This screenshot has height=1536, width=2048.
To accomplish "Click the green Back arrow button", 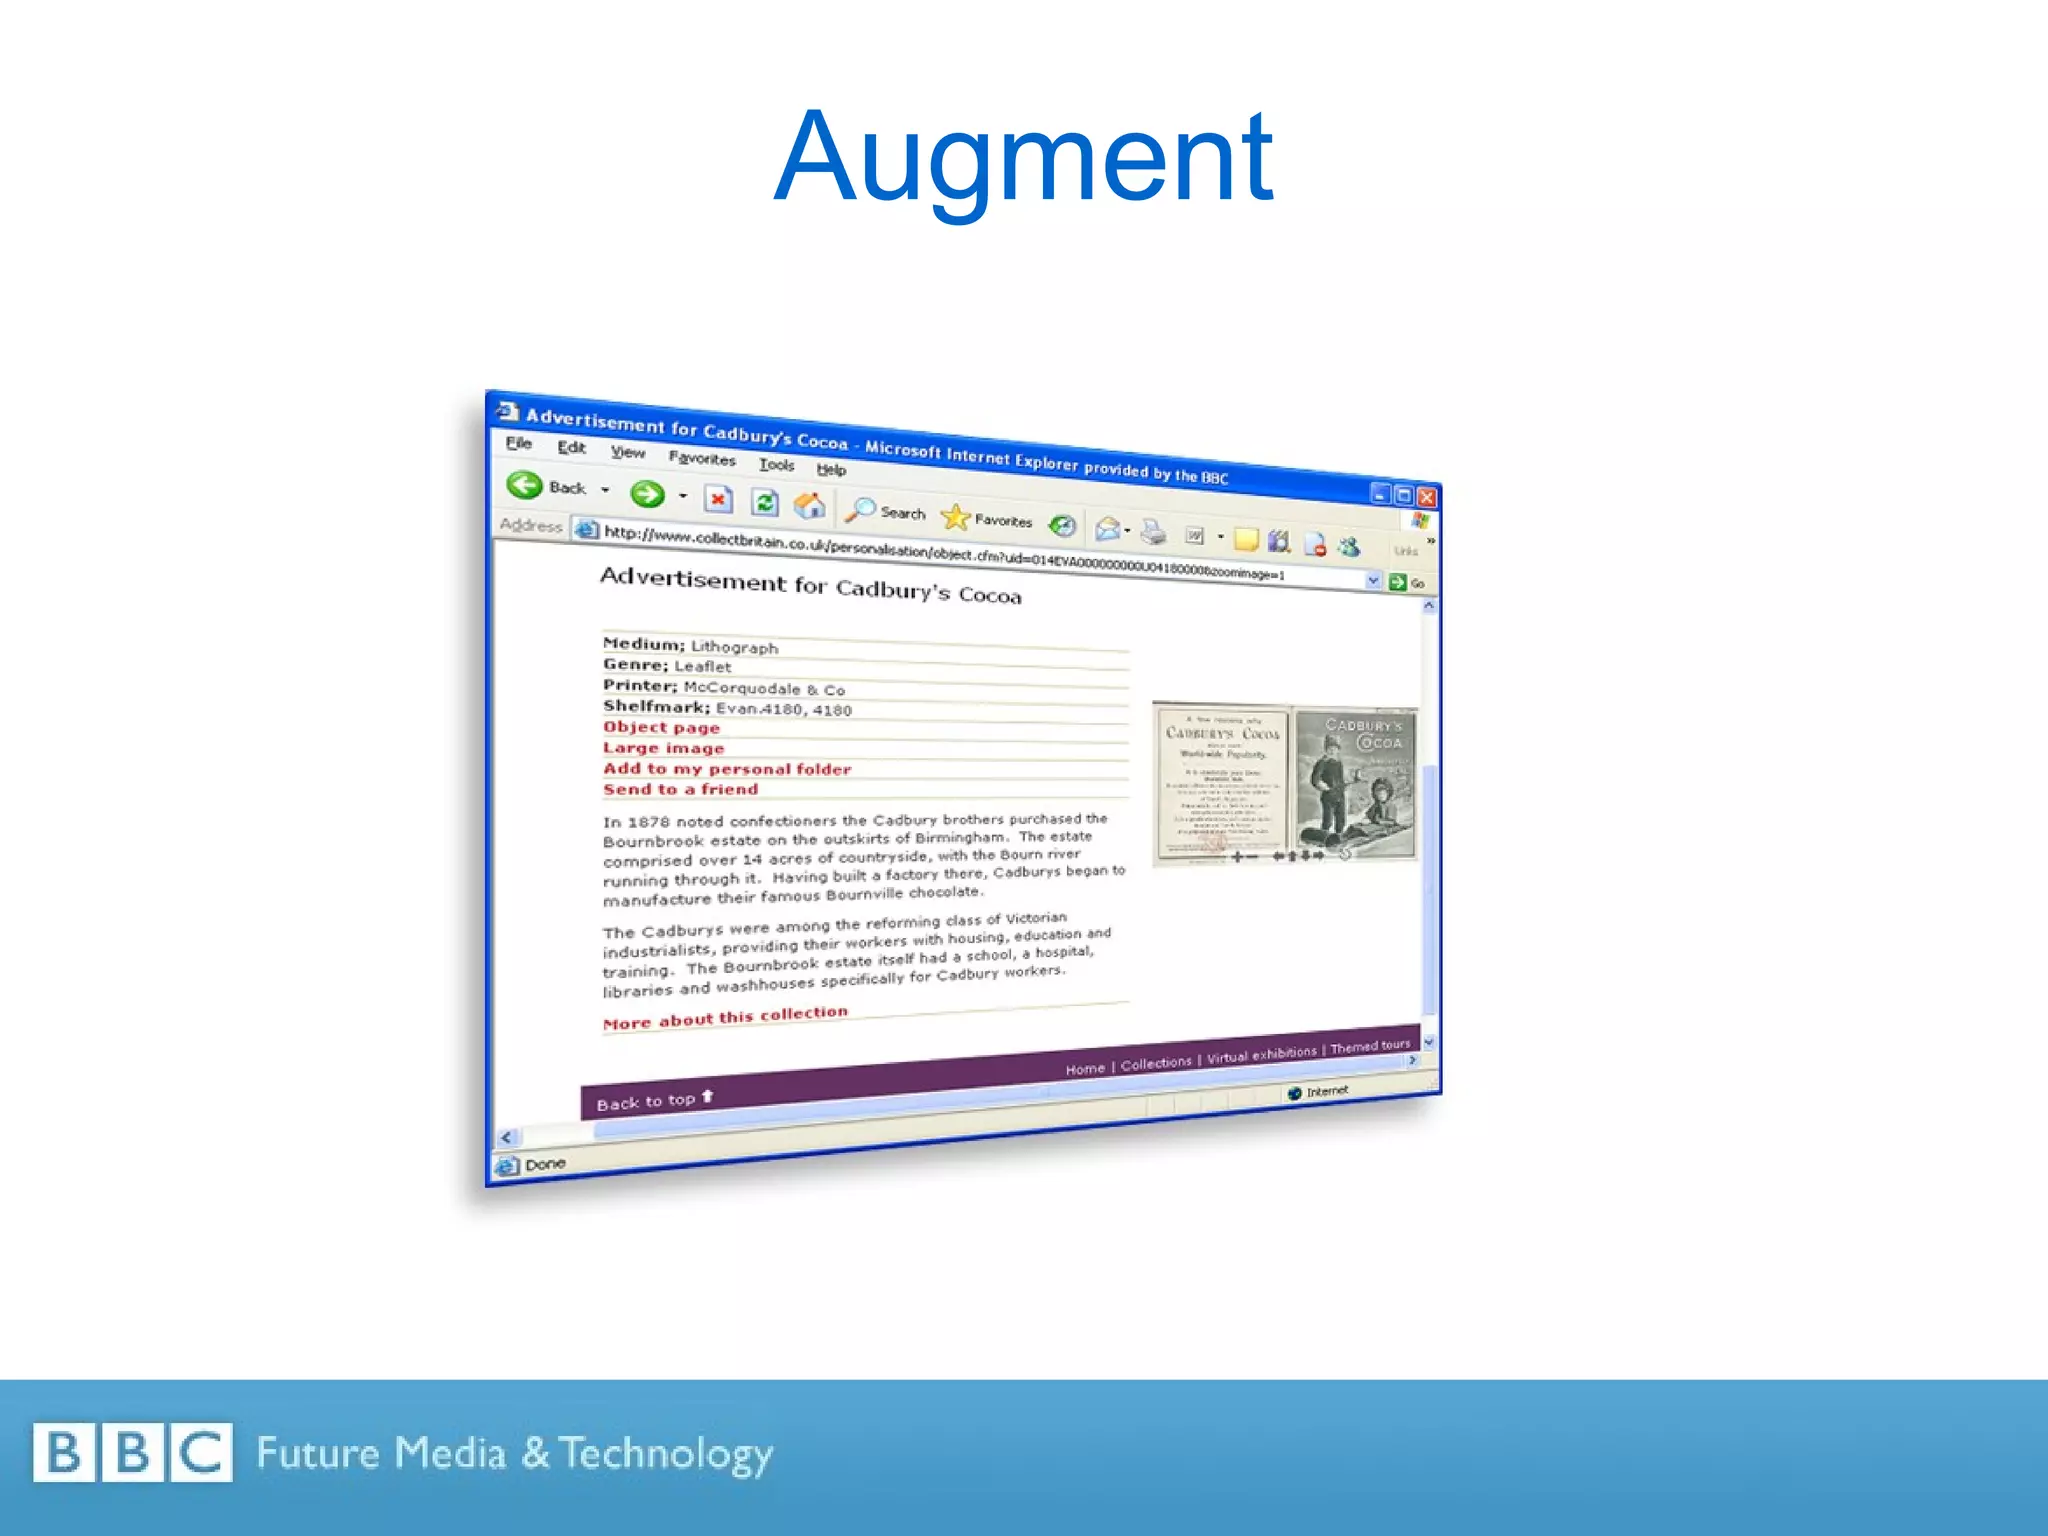I will [524, 485].
